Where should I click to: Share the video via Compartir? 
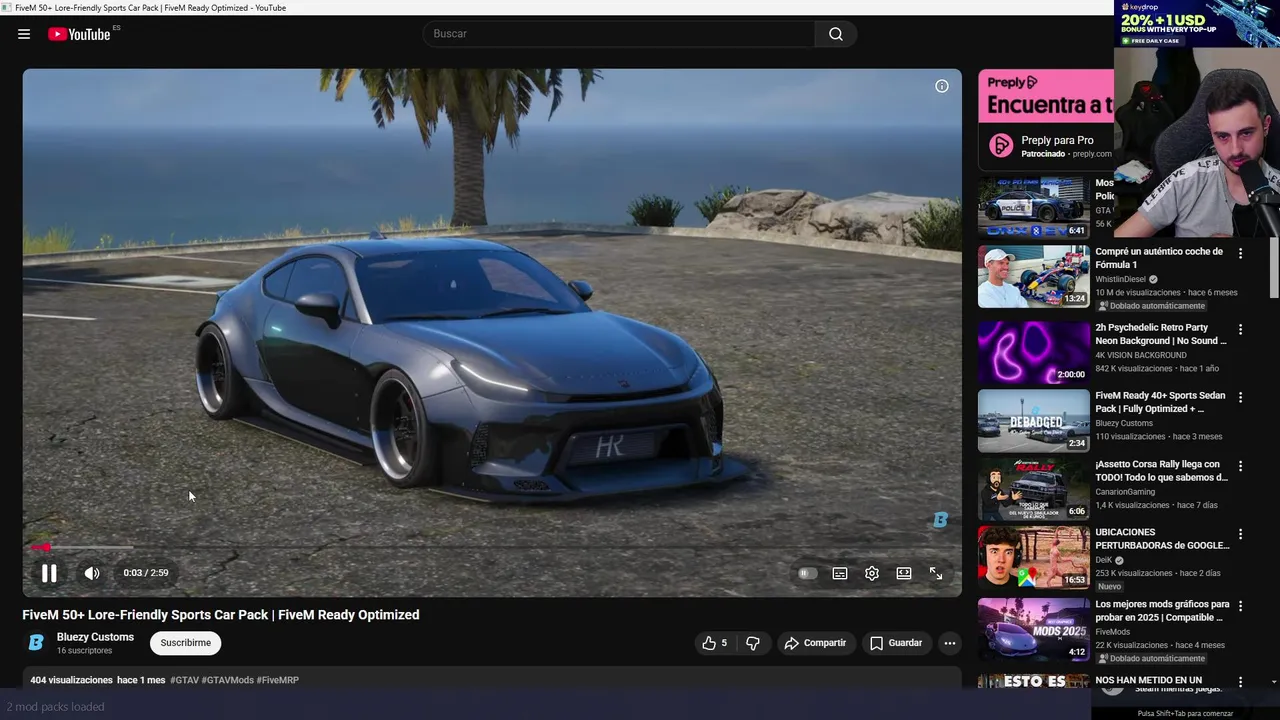click(x=815, y=643)
